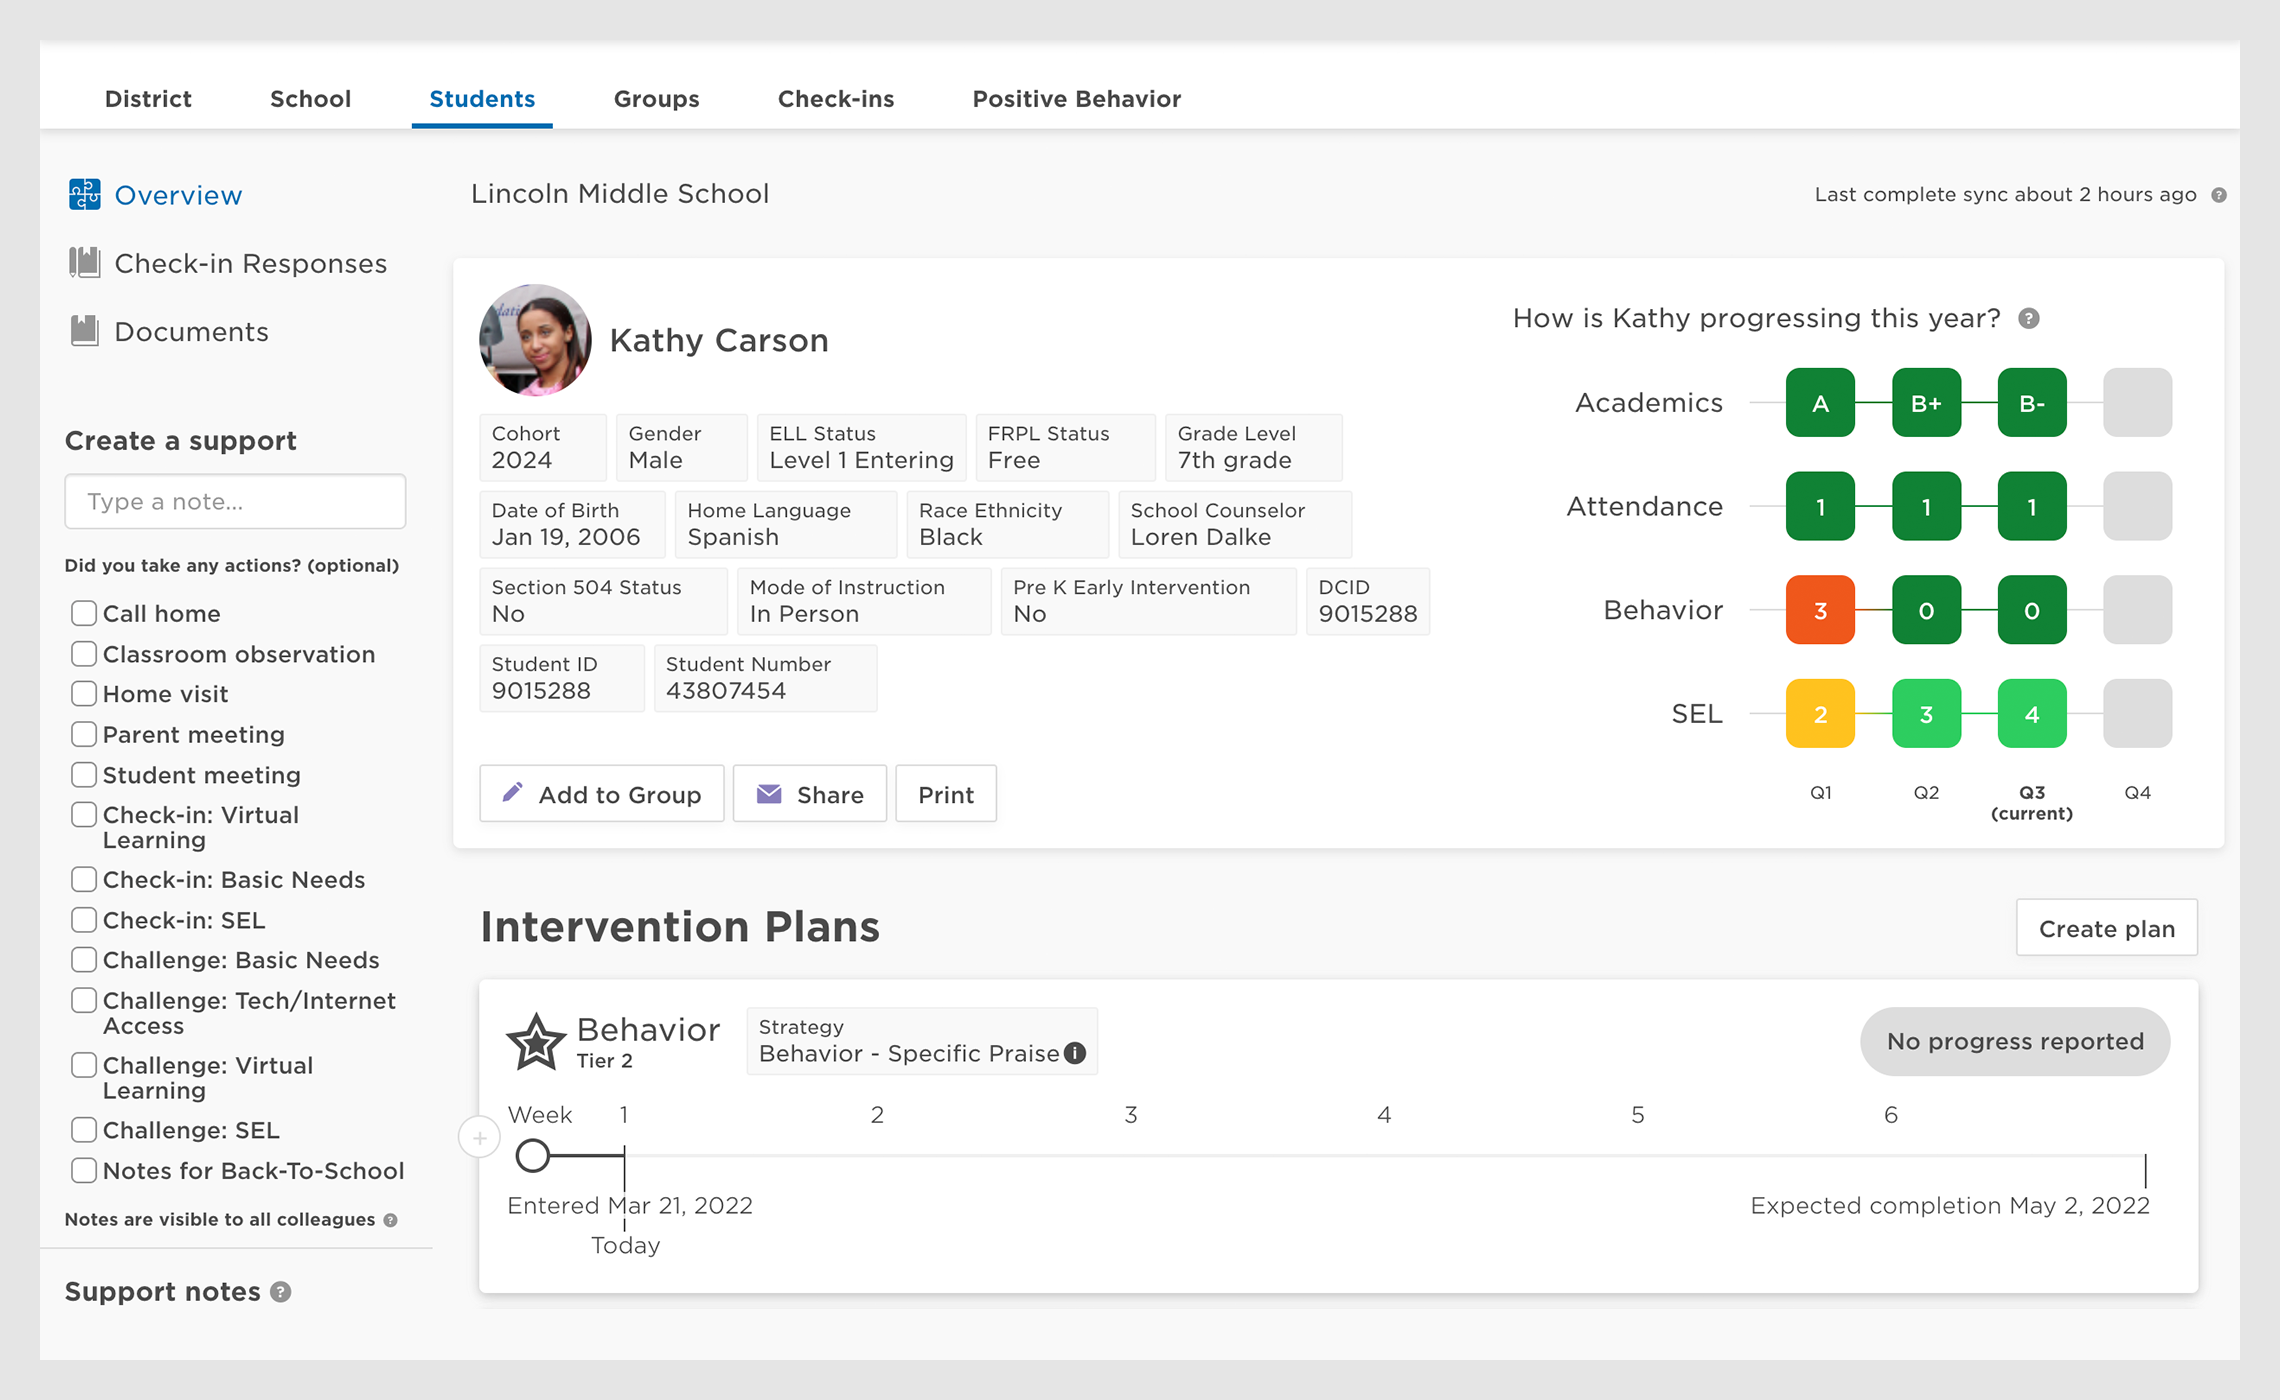Click the envelope icon on Share
Screen dimensions: 2280x1400
769,794
